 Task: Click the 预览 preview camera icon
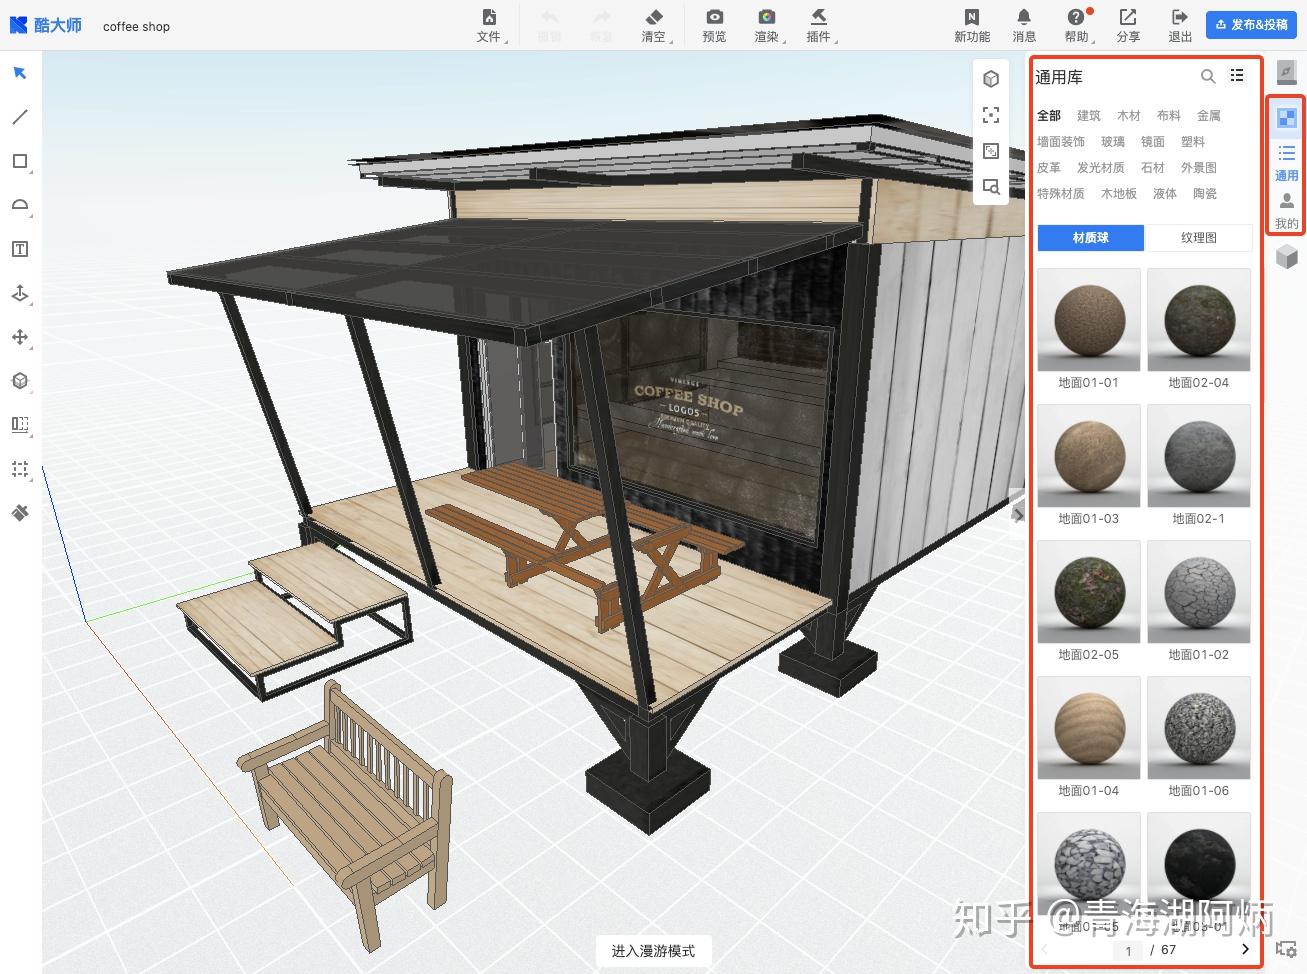[x=714, y=17]
